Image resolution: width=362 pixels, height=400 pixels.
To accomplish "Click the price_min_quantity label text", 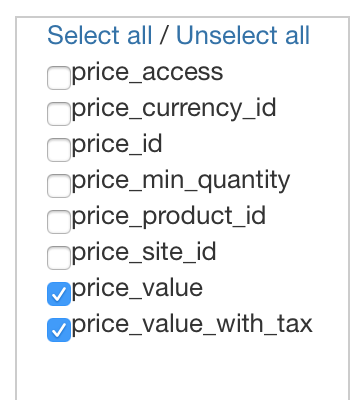I will 181,181.
